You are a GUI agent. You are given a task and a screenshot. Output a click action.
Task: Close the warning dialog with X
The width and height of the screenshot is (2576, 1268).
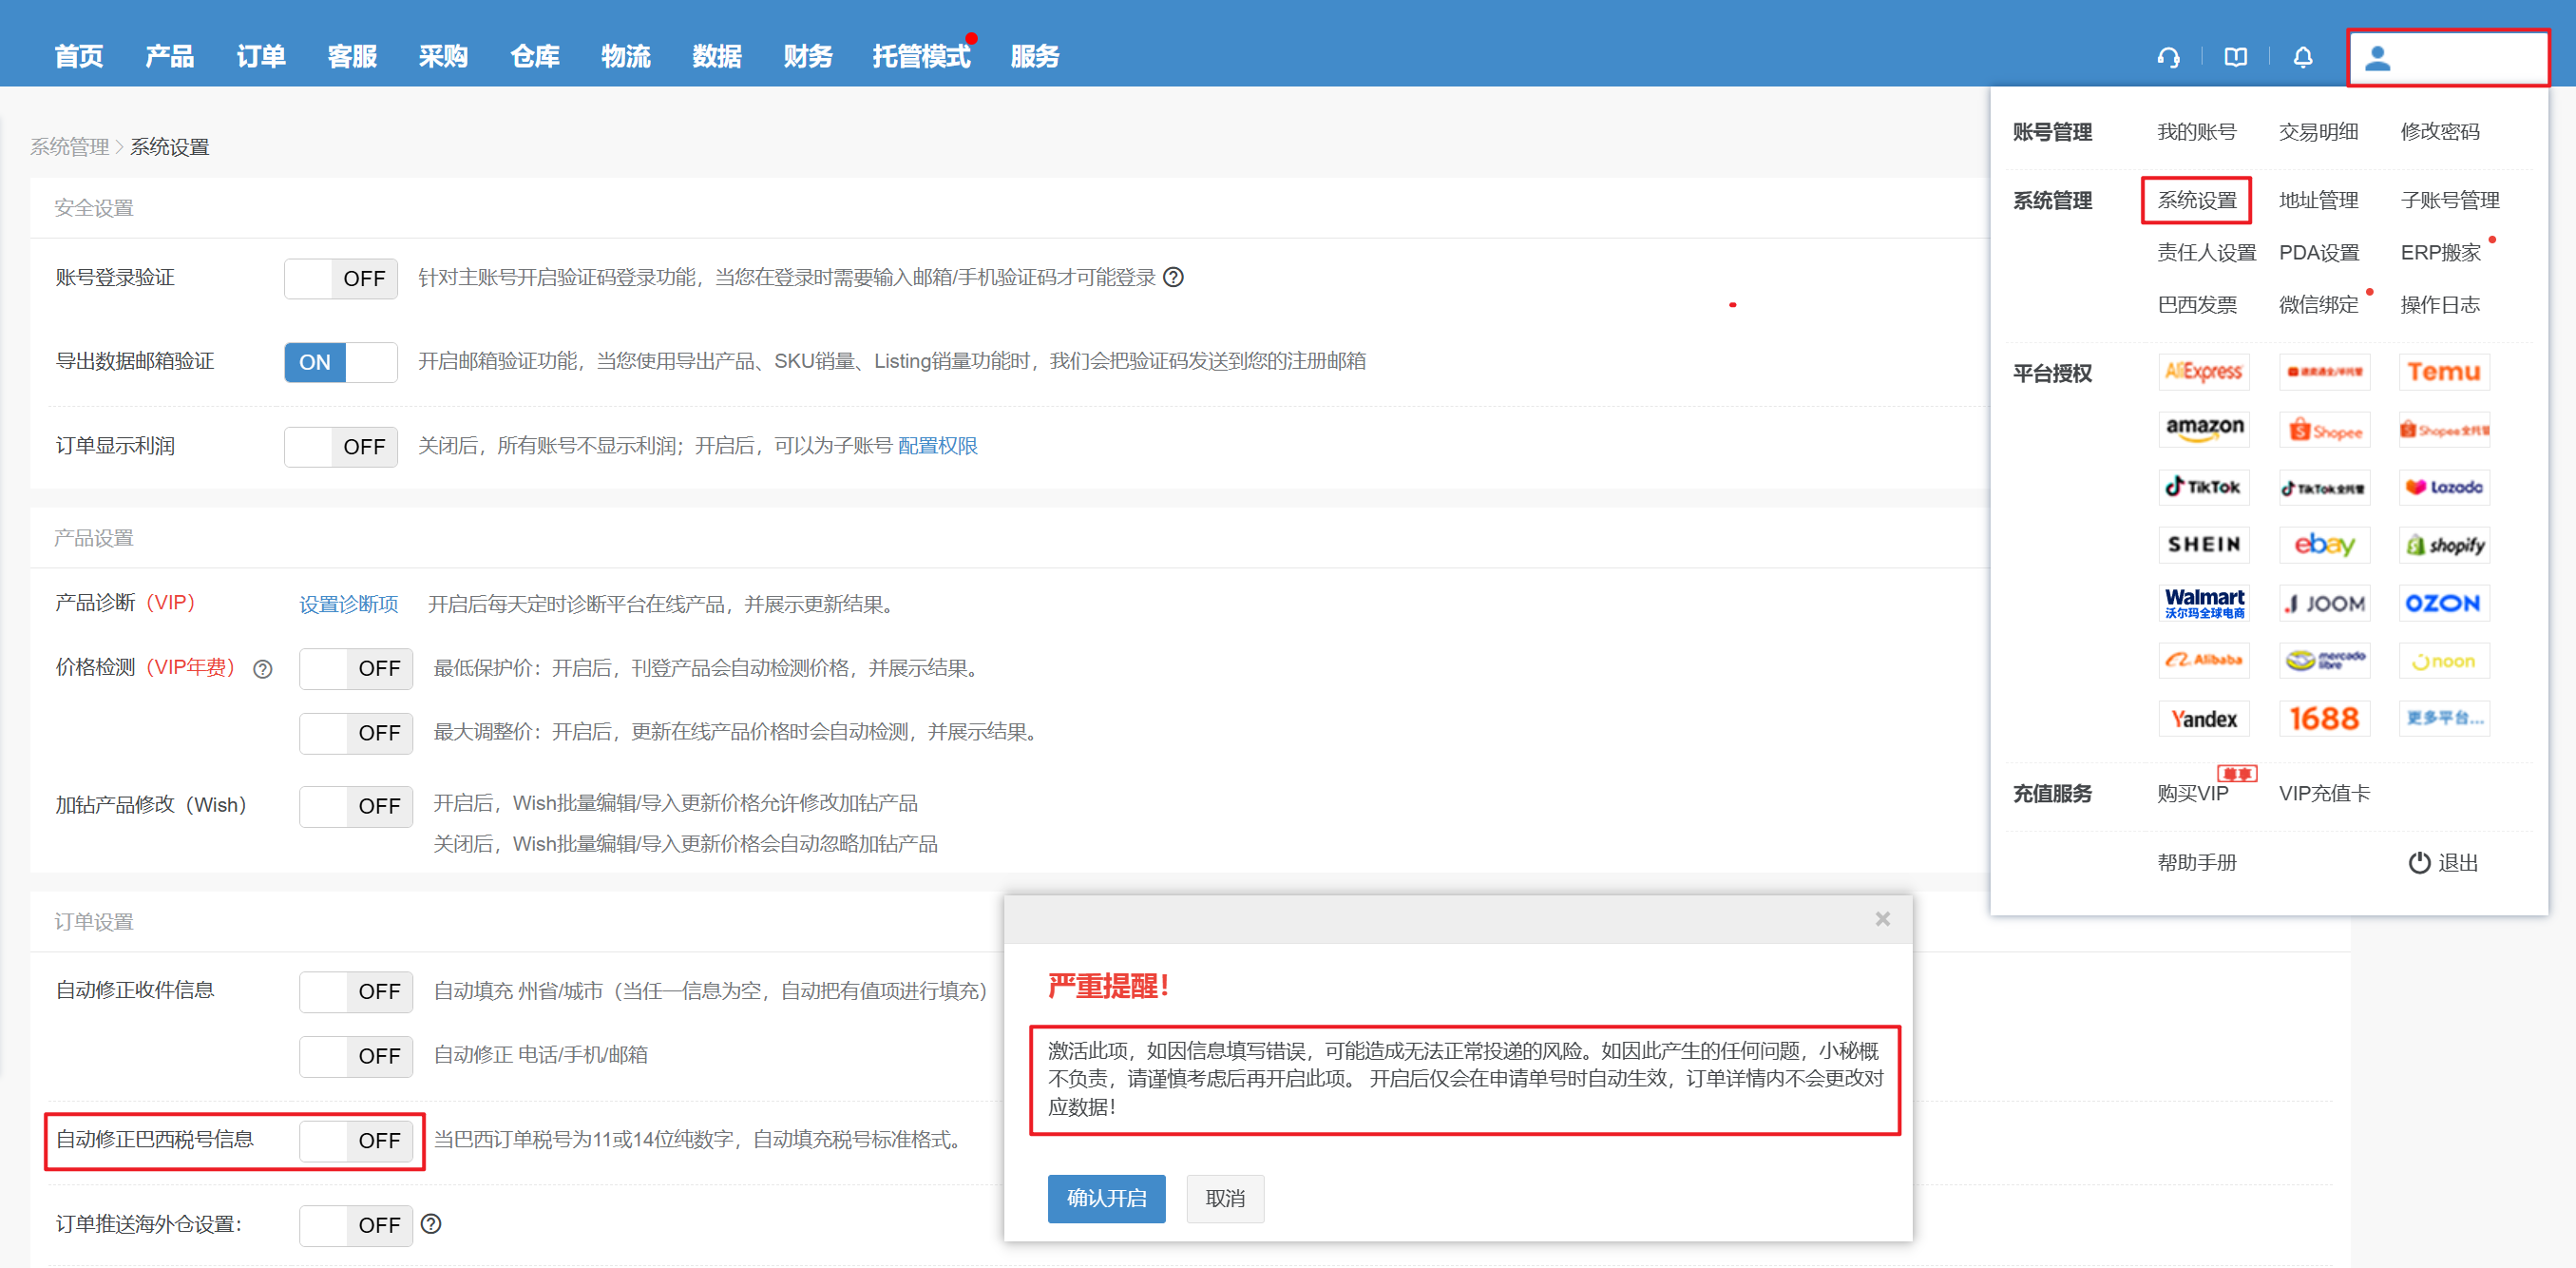point(1882,918)
